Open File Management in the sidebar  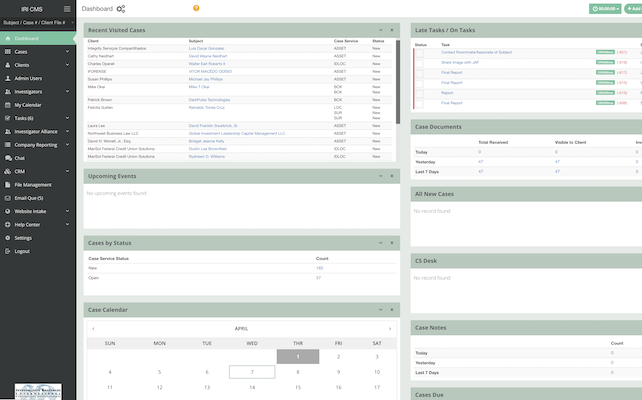point(33,184)
